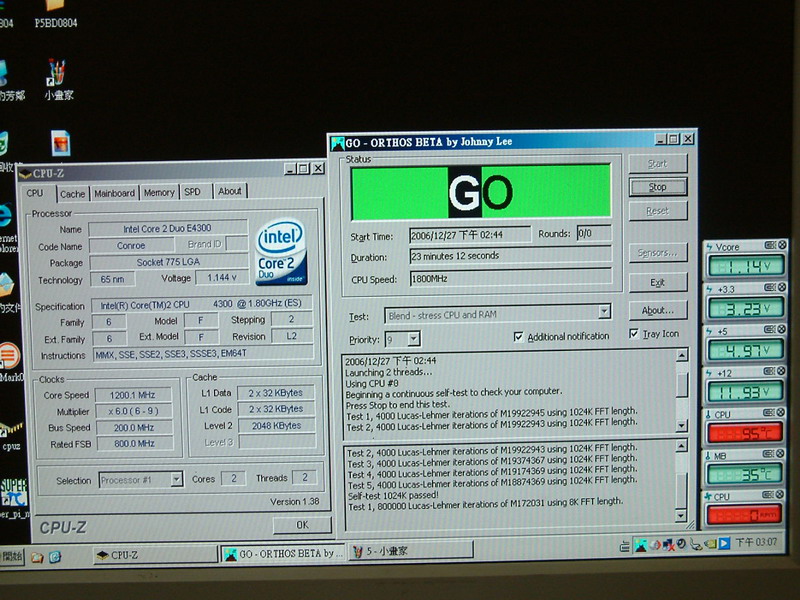
Task: Close the +12 voltage monitor panel
Action: [x=781, y=371]
